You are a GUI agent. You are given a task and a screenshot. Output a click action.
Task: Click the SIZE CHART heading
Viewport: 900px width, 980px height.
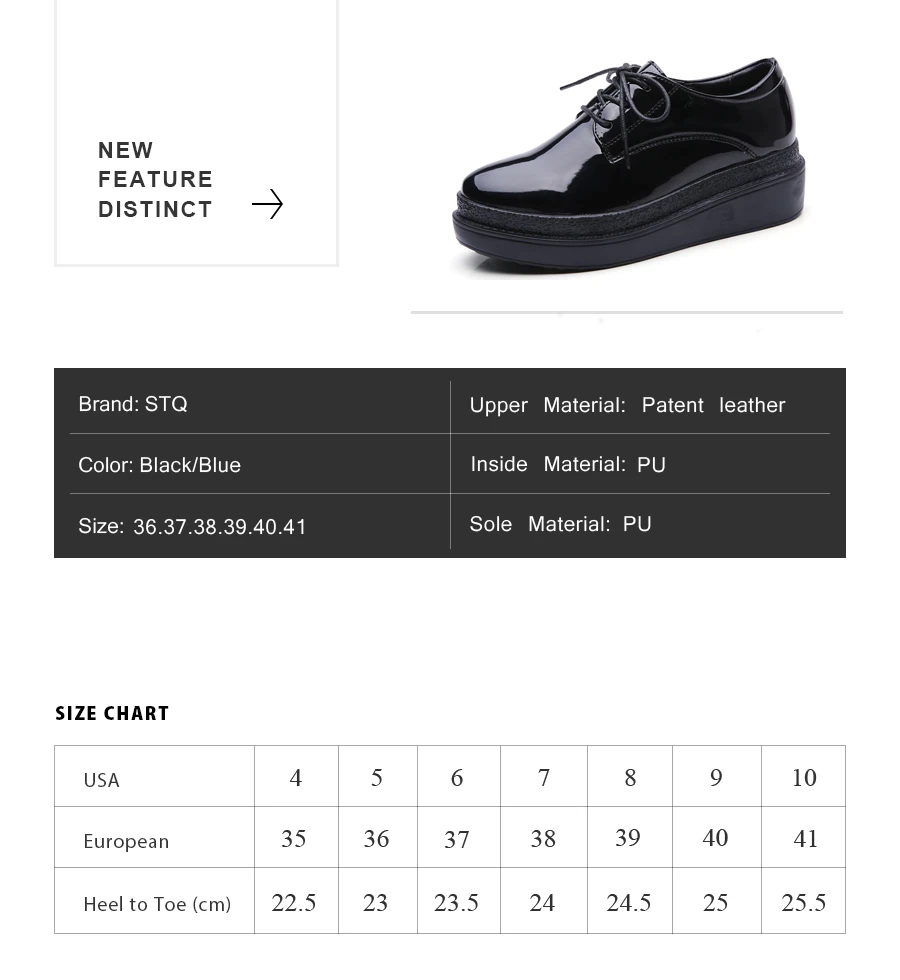[x=112, y=713]
